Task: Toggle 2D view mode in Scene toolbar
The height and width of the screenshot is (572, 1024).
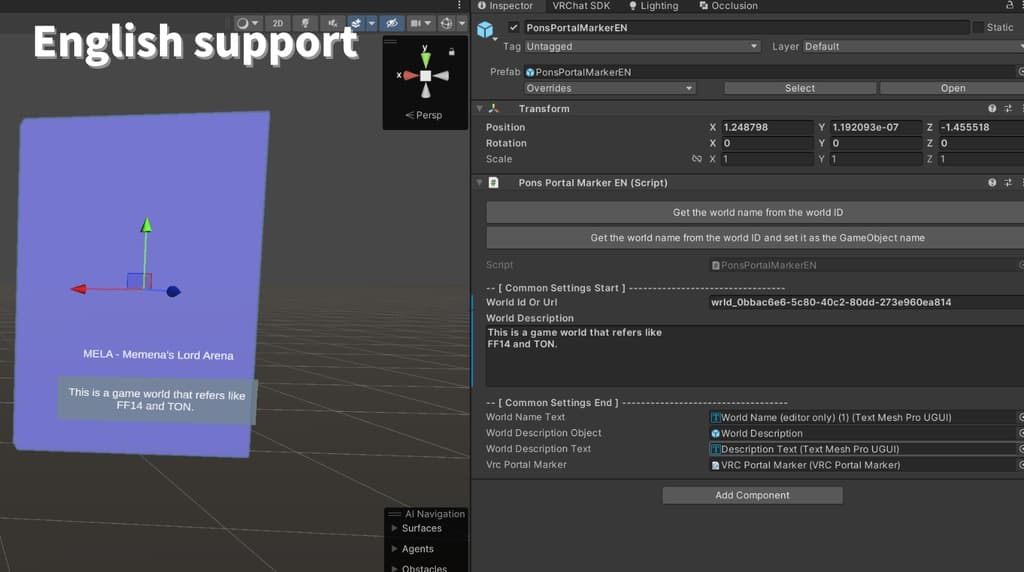Action: tap(278, 23)
